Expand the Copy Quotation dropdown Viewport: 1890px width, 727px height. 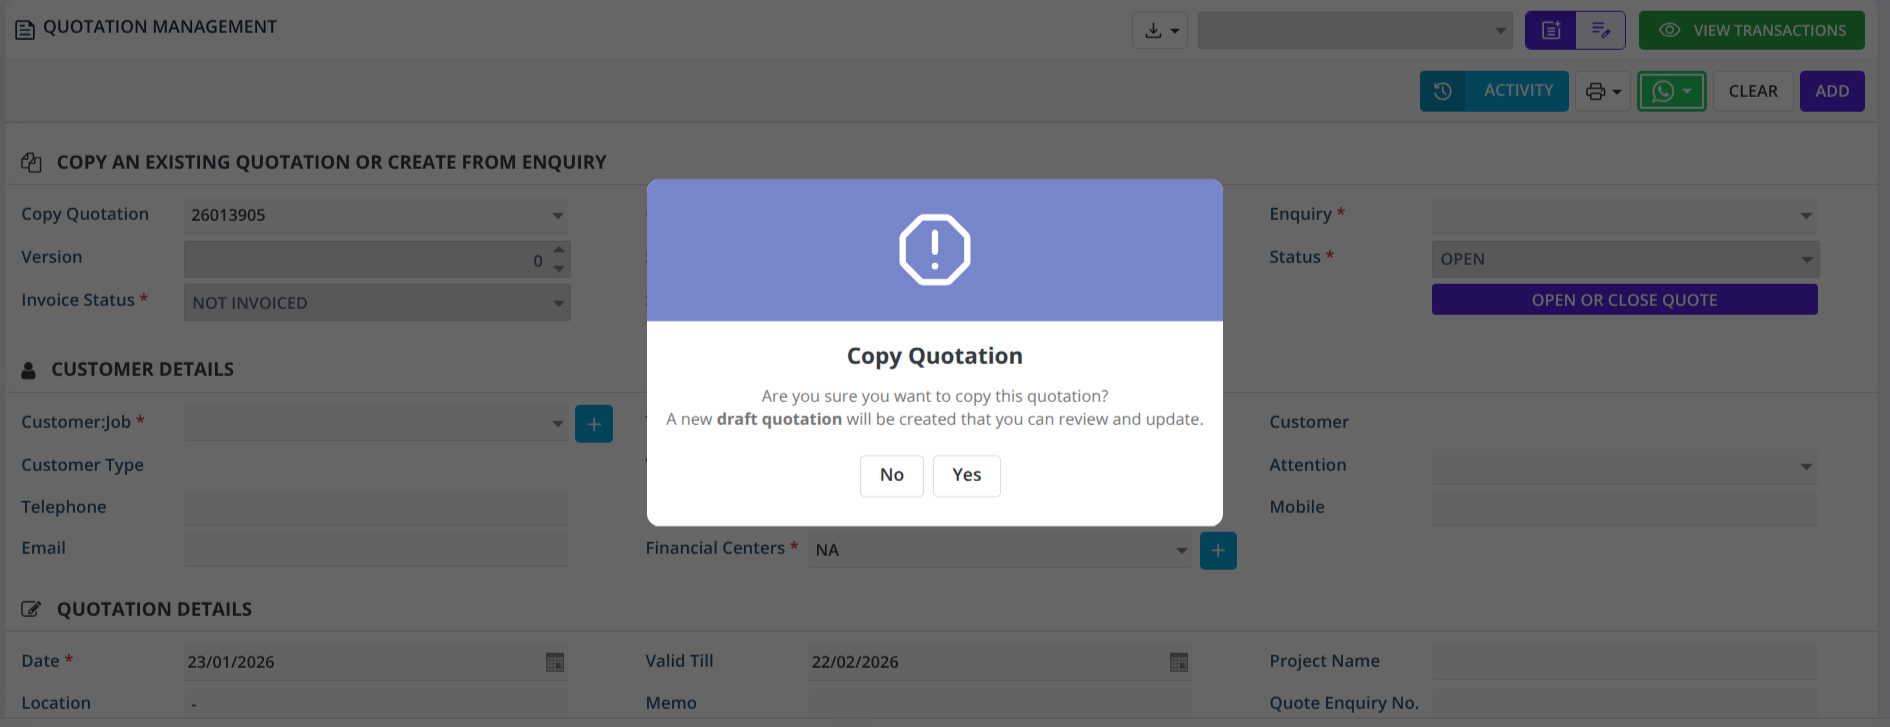pyautogui.click(x=558, y=216)
